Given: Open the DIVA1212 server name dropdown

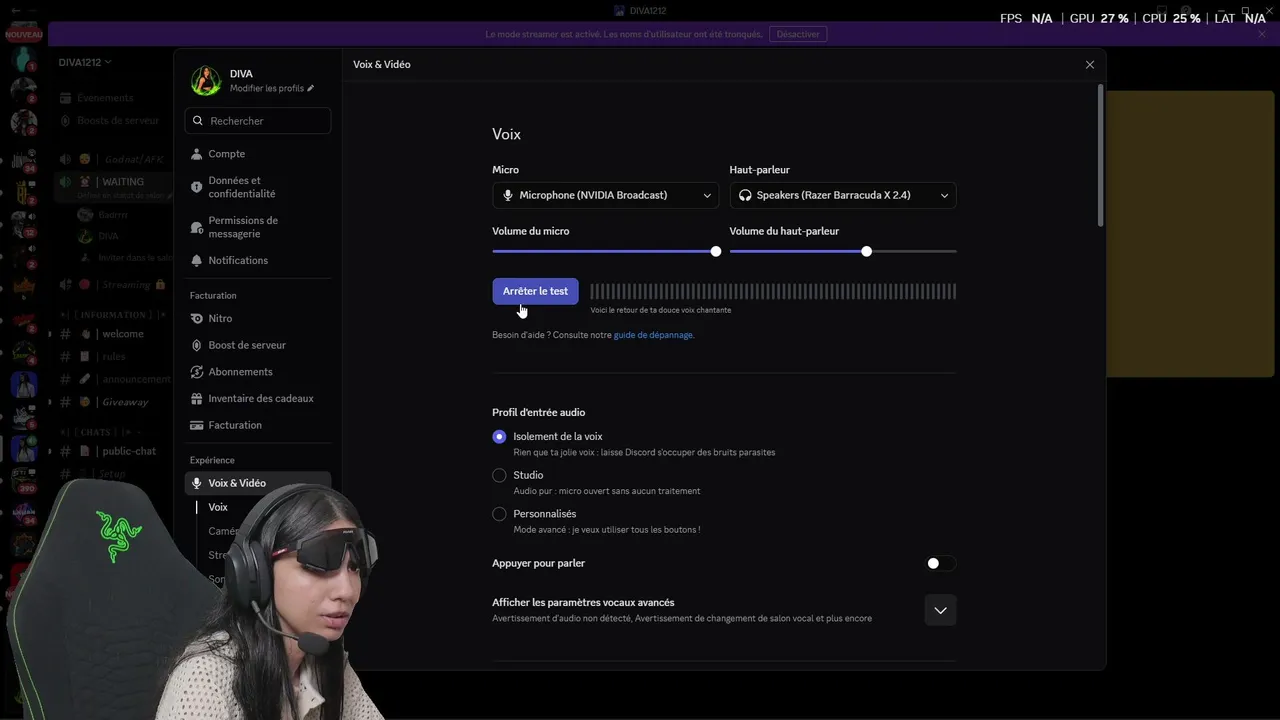Looking at the screenshot, I should coord(85,62).
